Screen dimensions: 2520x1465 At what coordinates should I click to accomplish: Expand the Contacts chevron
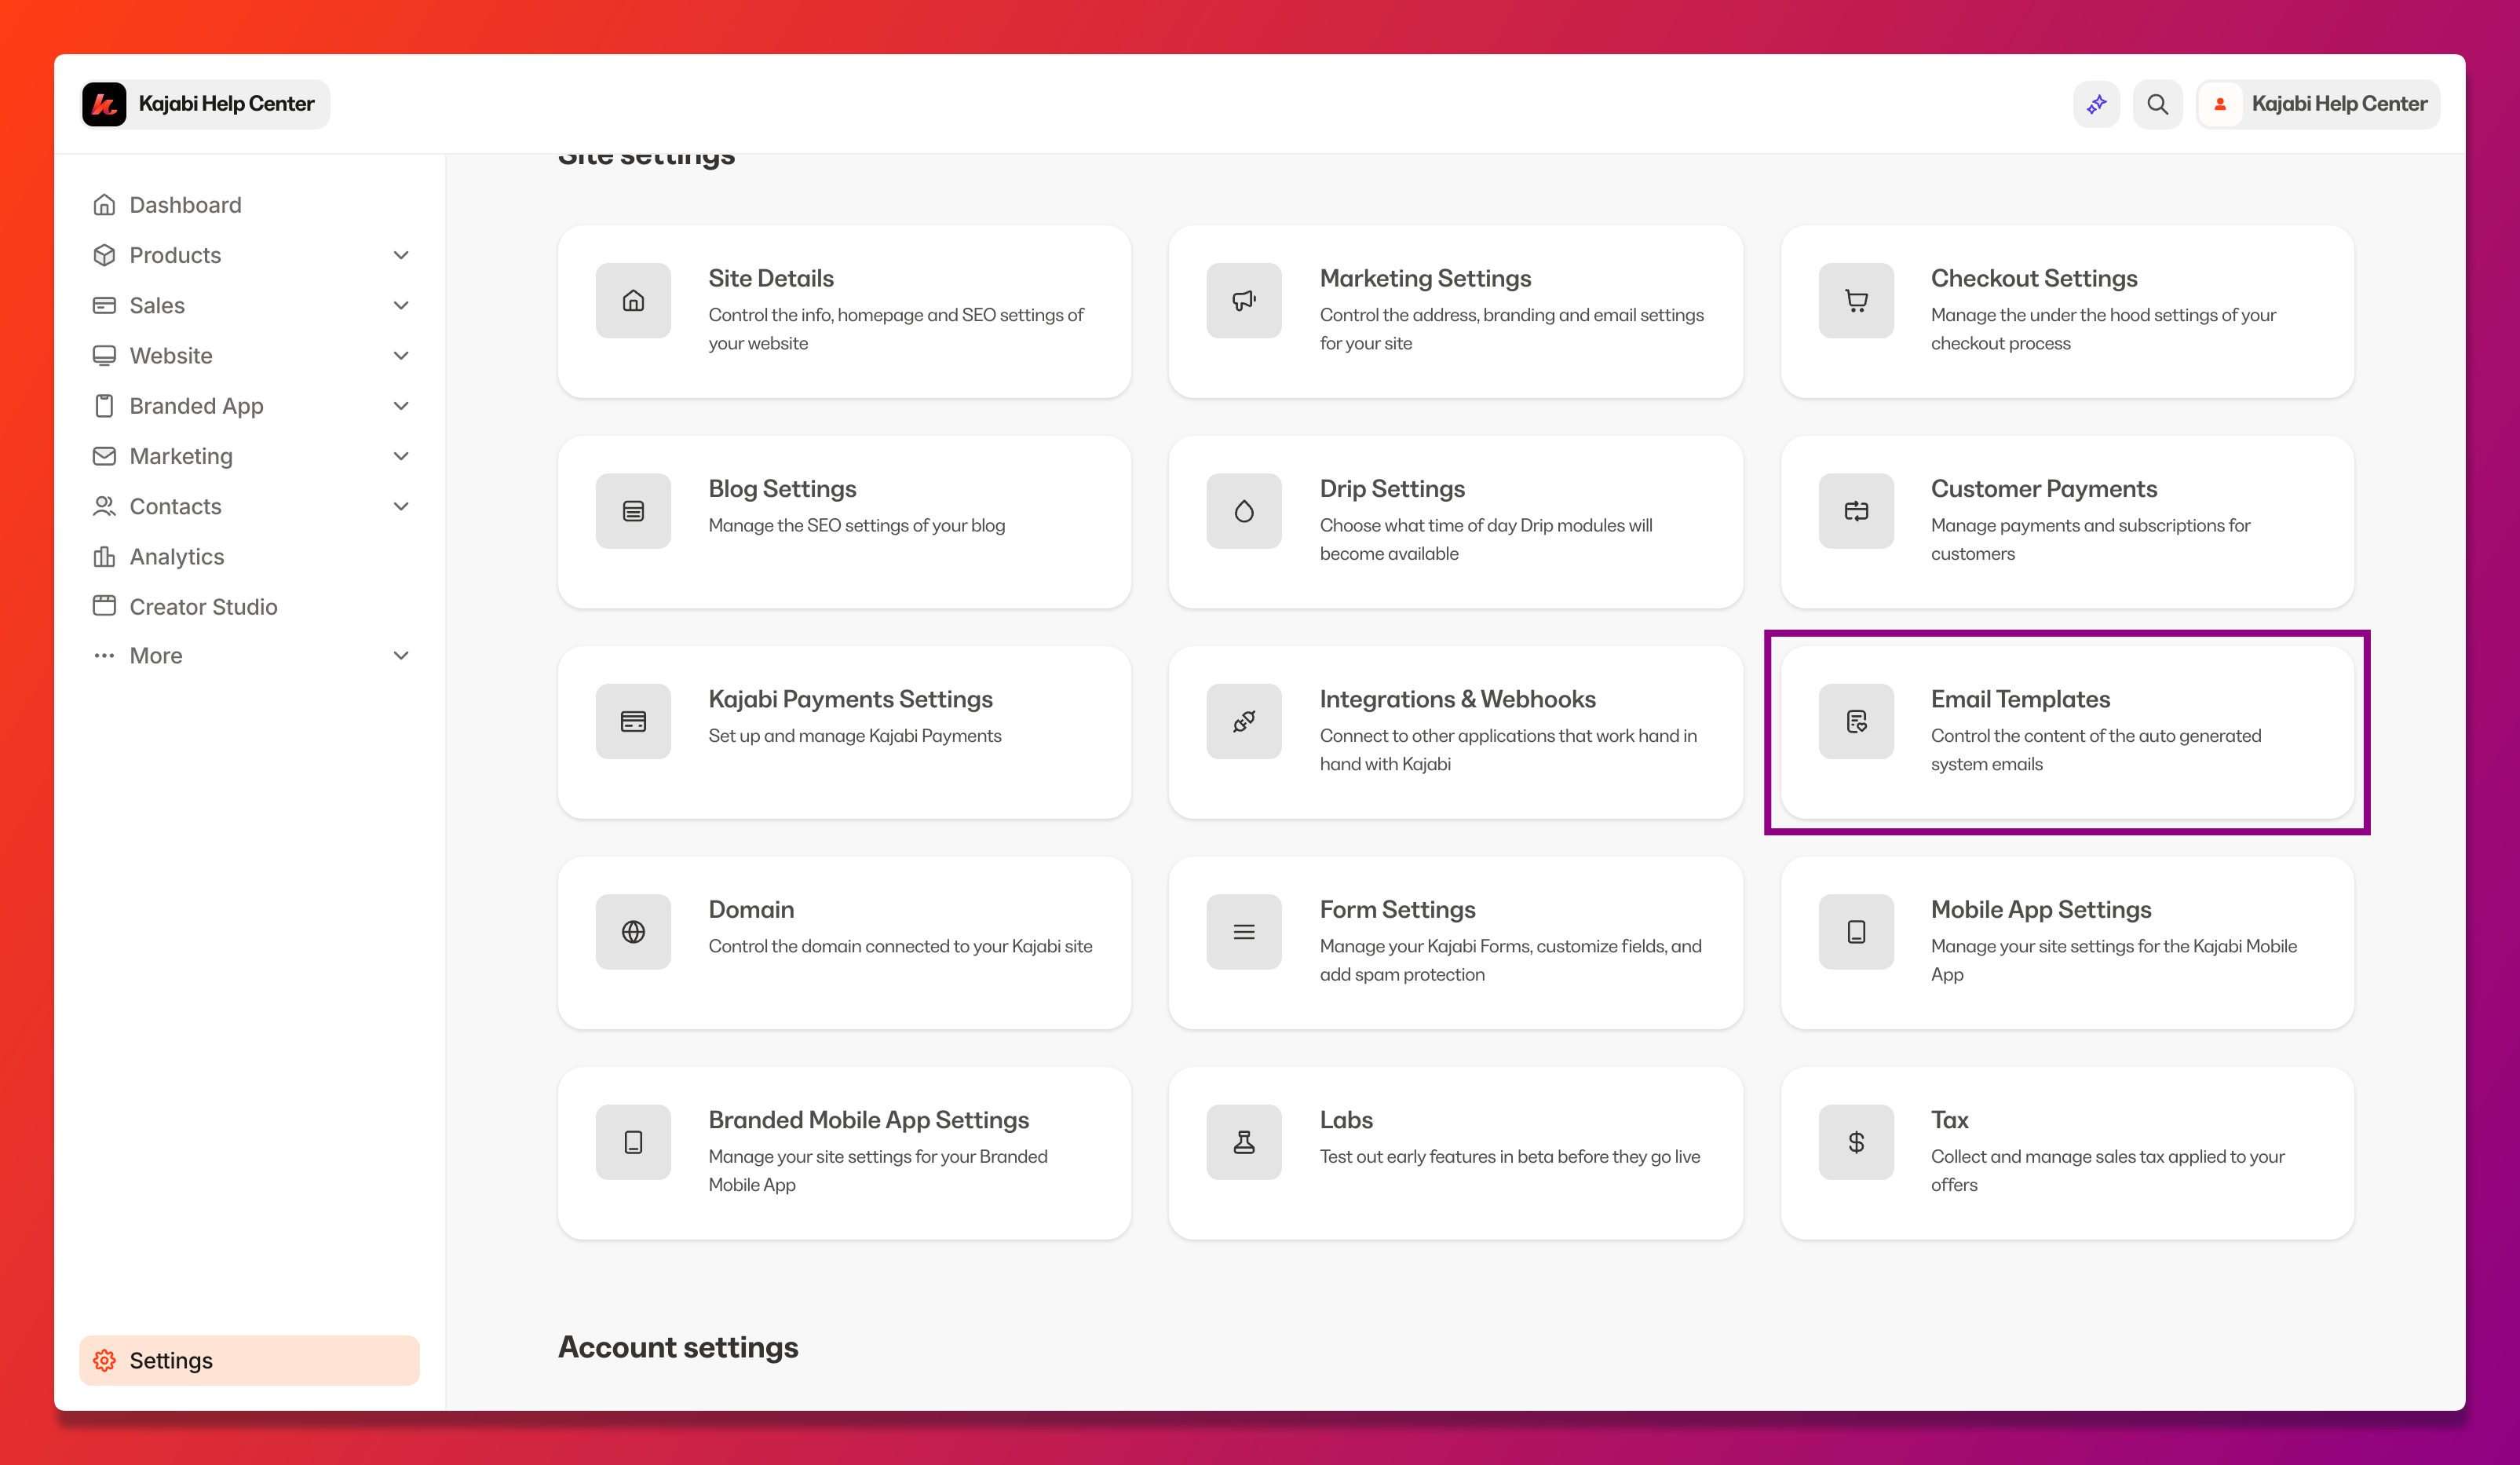(401, 506)
